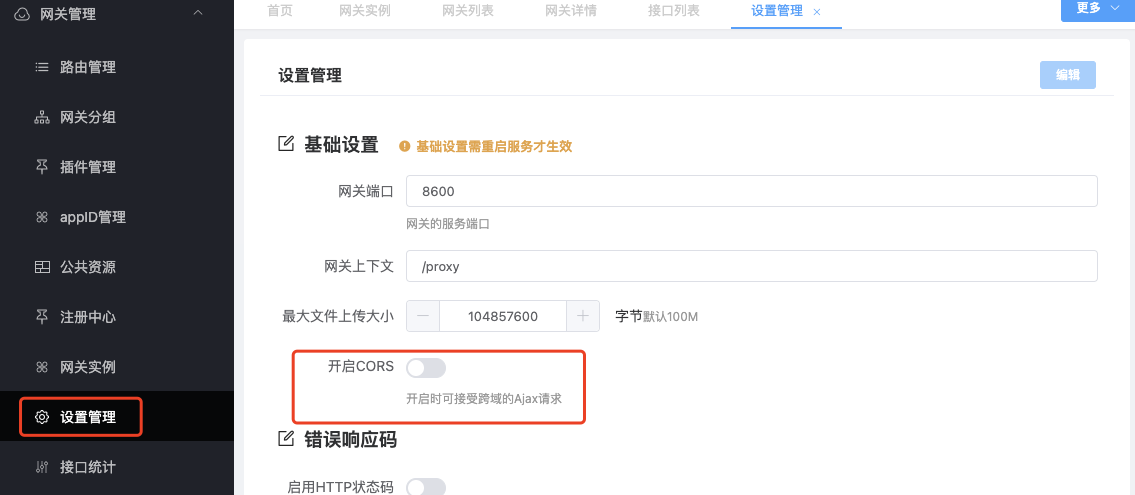The width and height of the screenshot is (1135, 495).
Task: Click the 接口统计 sliders icon
Action: pos(42,467)
